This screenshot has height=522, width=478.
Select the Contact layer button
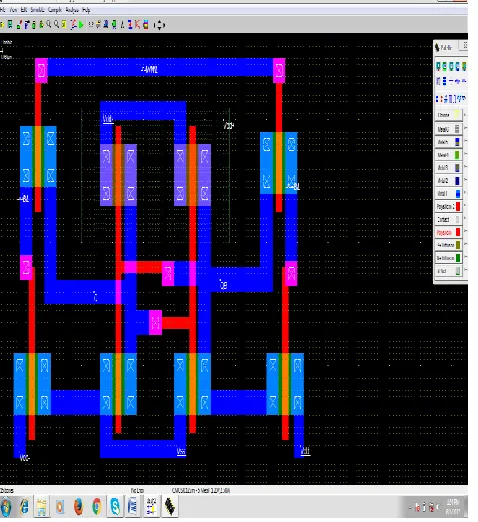449,219
